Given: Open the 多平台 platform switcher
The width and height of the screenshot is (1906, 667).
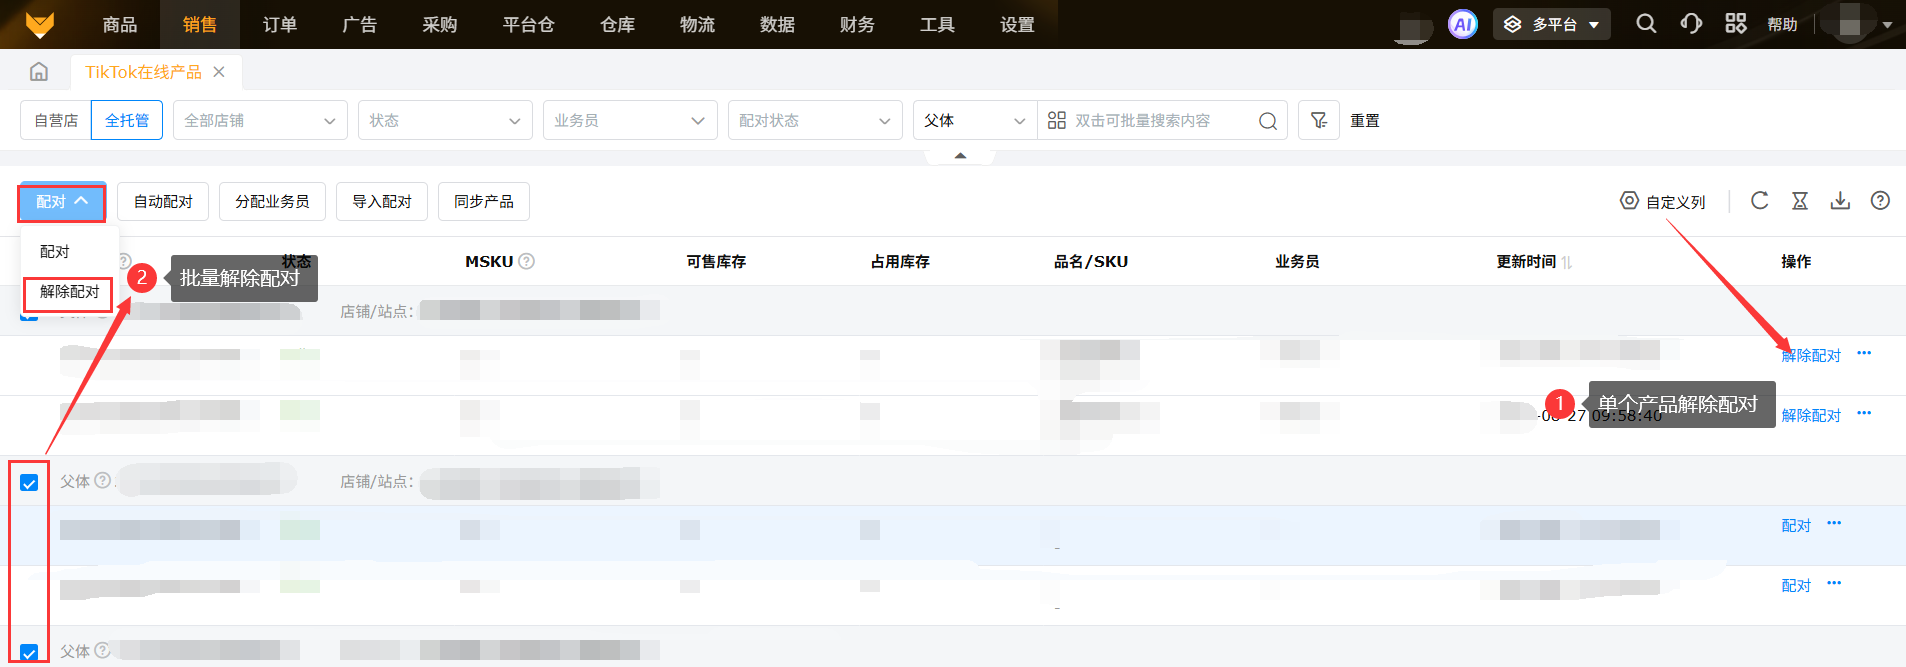Looking at the screenshot, I should (x=1551, y=24).
